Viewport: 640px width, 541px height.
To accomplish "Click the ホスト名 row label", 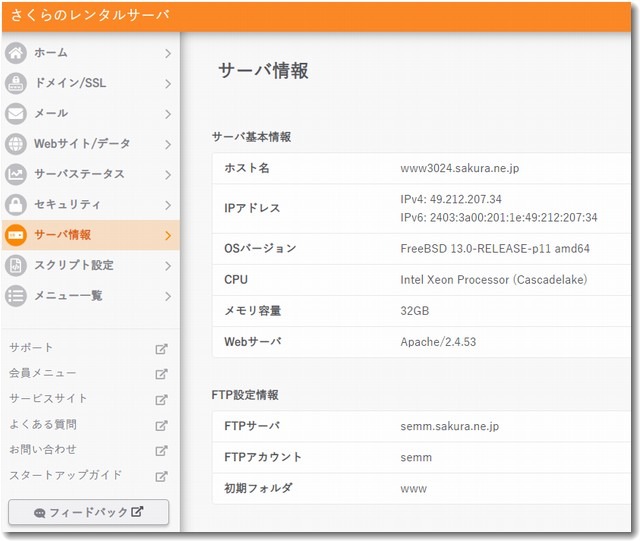I will [x=247, y=168].
